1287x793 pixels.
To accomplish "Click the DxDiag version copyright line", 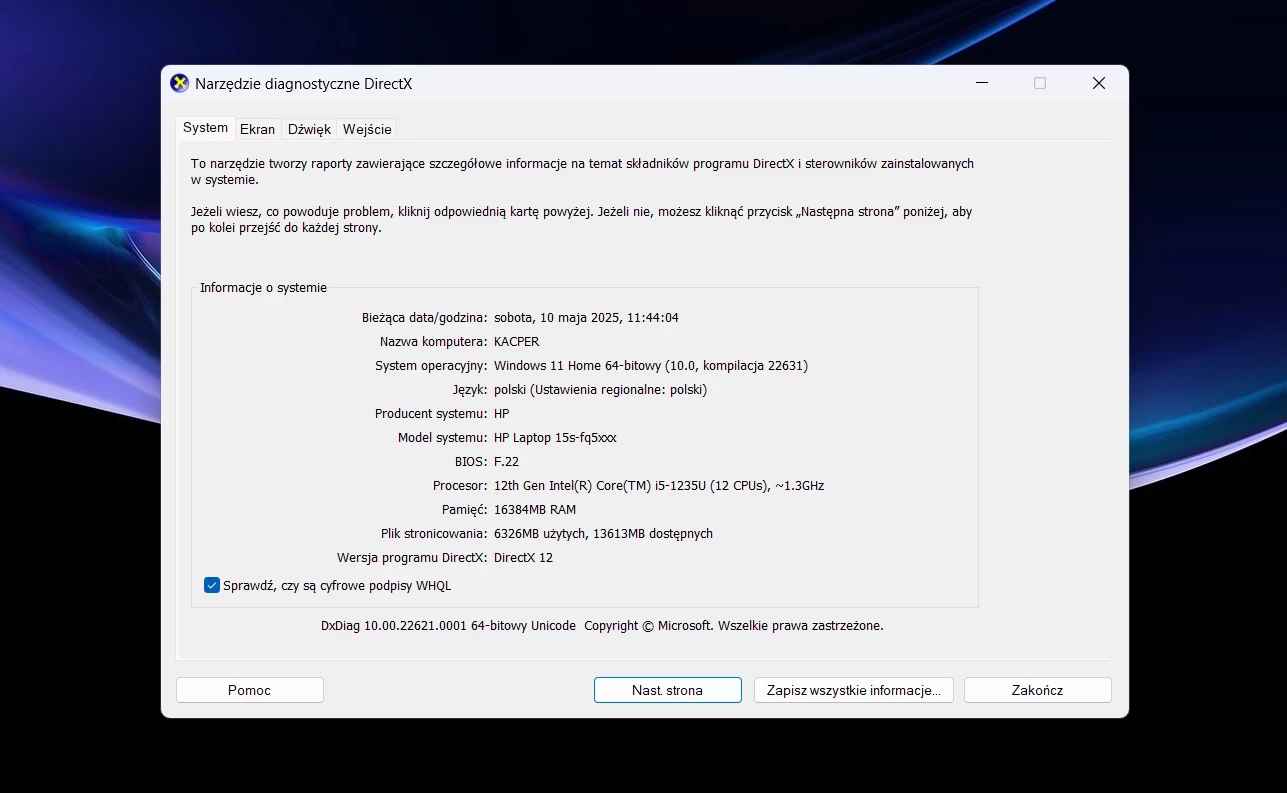I will 602,625.
